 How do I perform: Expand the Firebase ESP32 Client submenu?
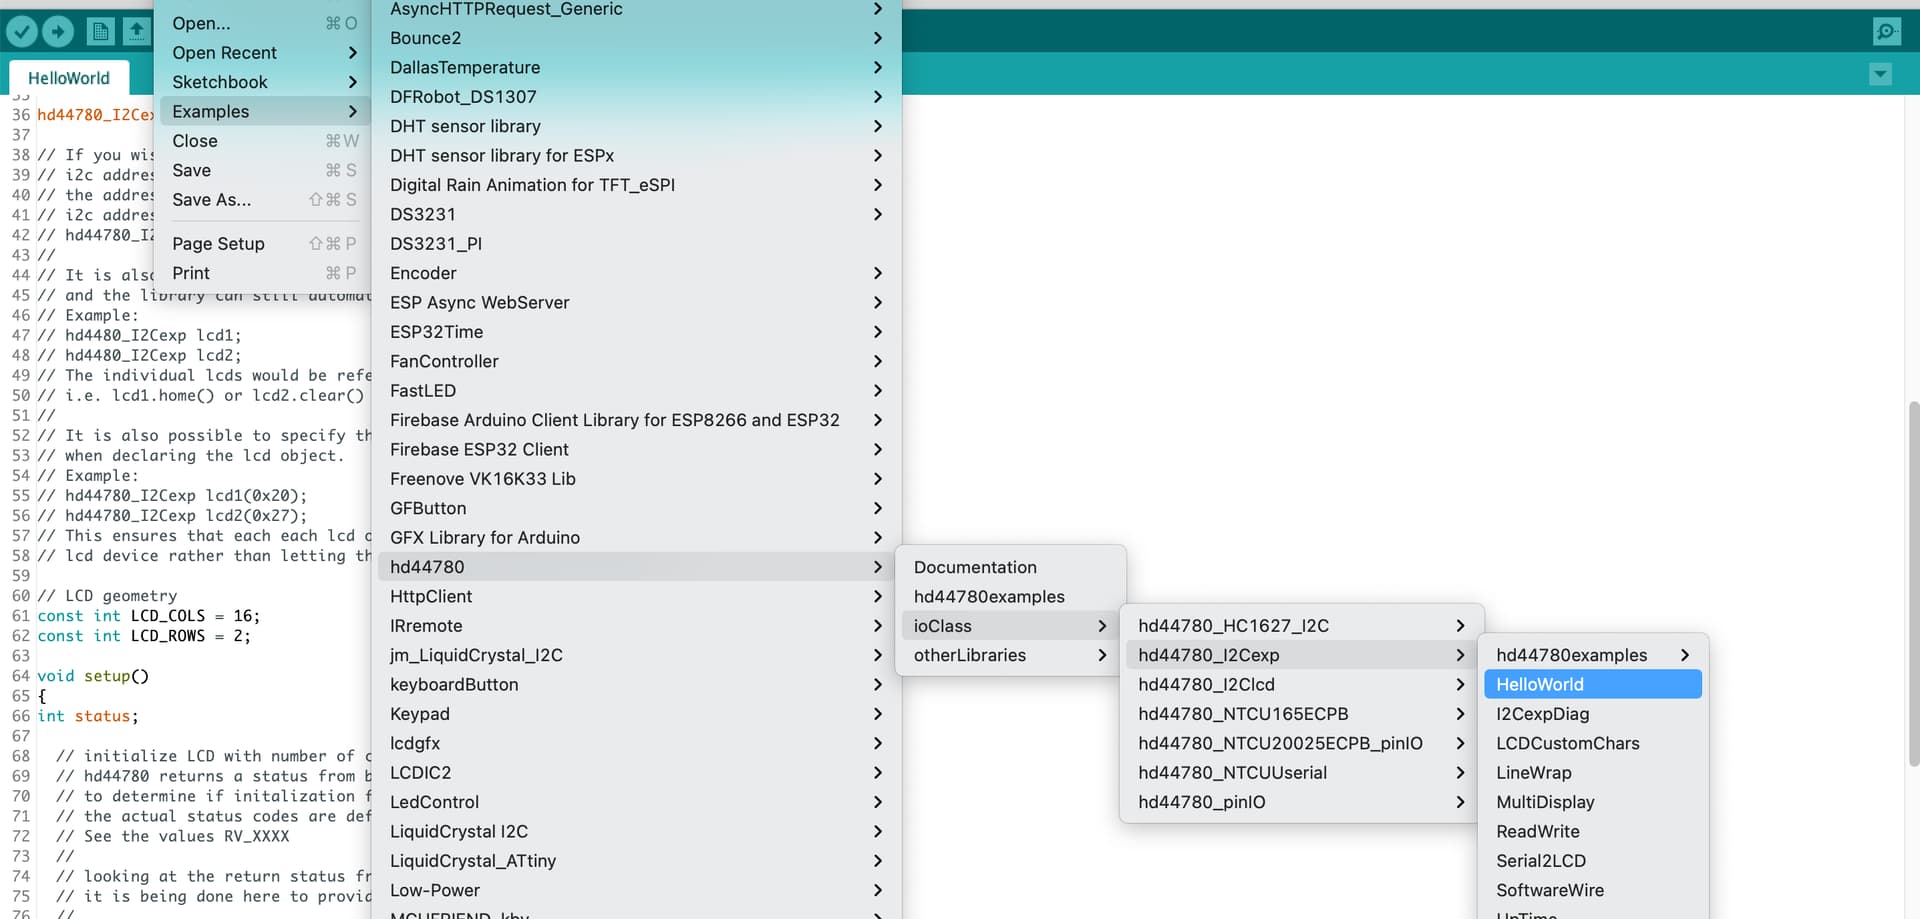pyautogui.click(x=636, y=450)
